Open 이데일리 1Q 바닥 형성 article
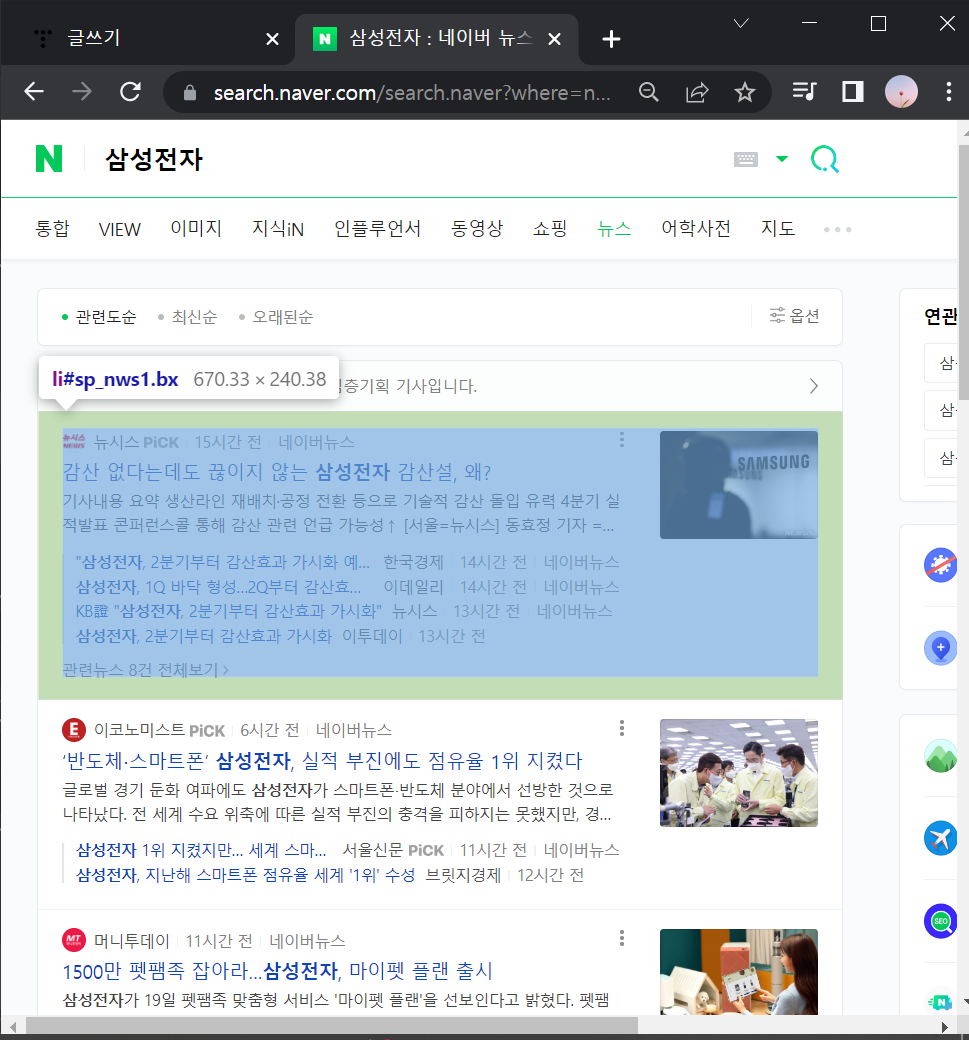Viewport: 969px width, 1040px height. tap(218, 587)
